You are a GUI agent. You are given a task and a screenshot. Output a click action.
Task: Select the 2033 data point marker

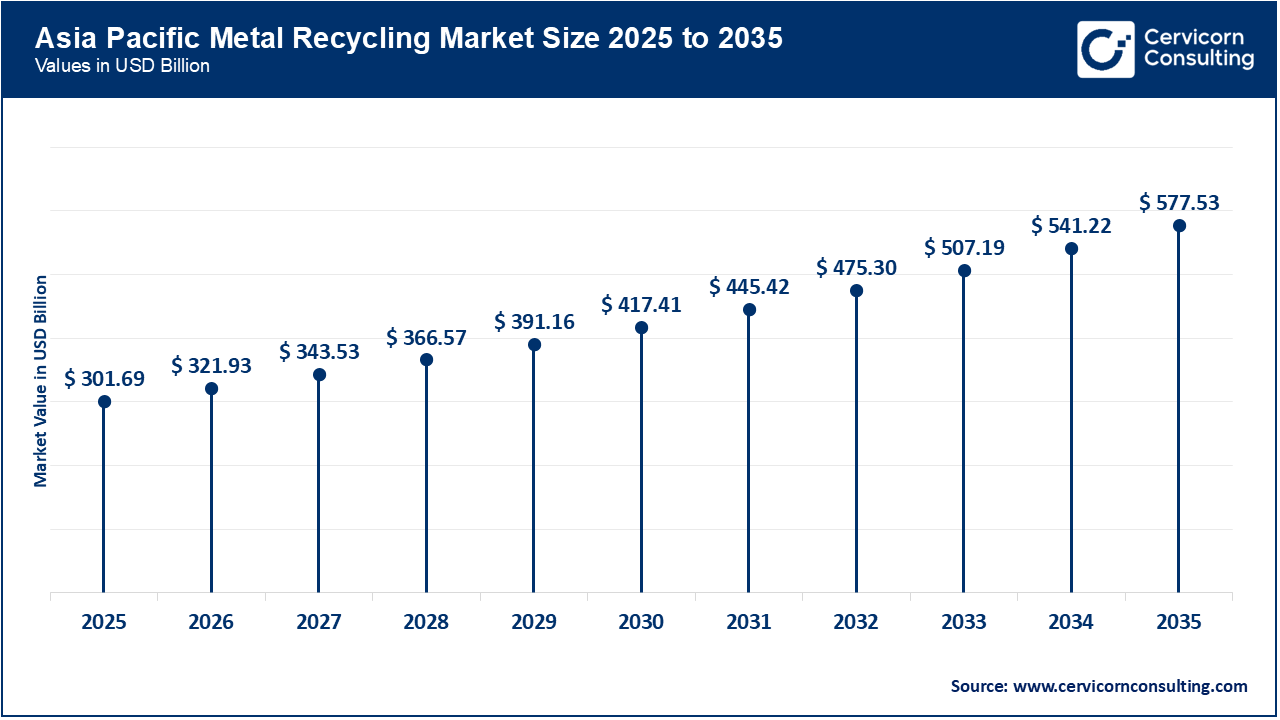click(x=963, y=270)
